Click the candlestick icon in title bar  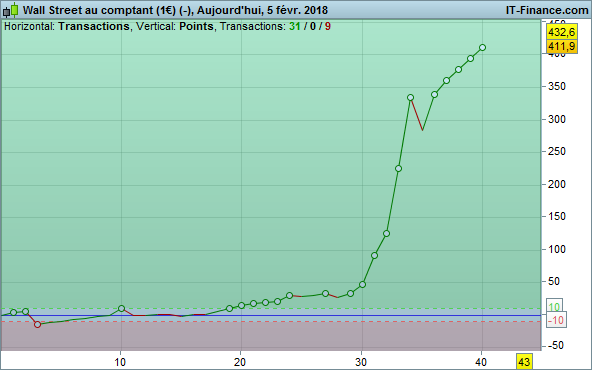pyautogui.click(x=11, y=10)
